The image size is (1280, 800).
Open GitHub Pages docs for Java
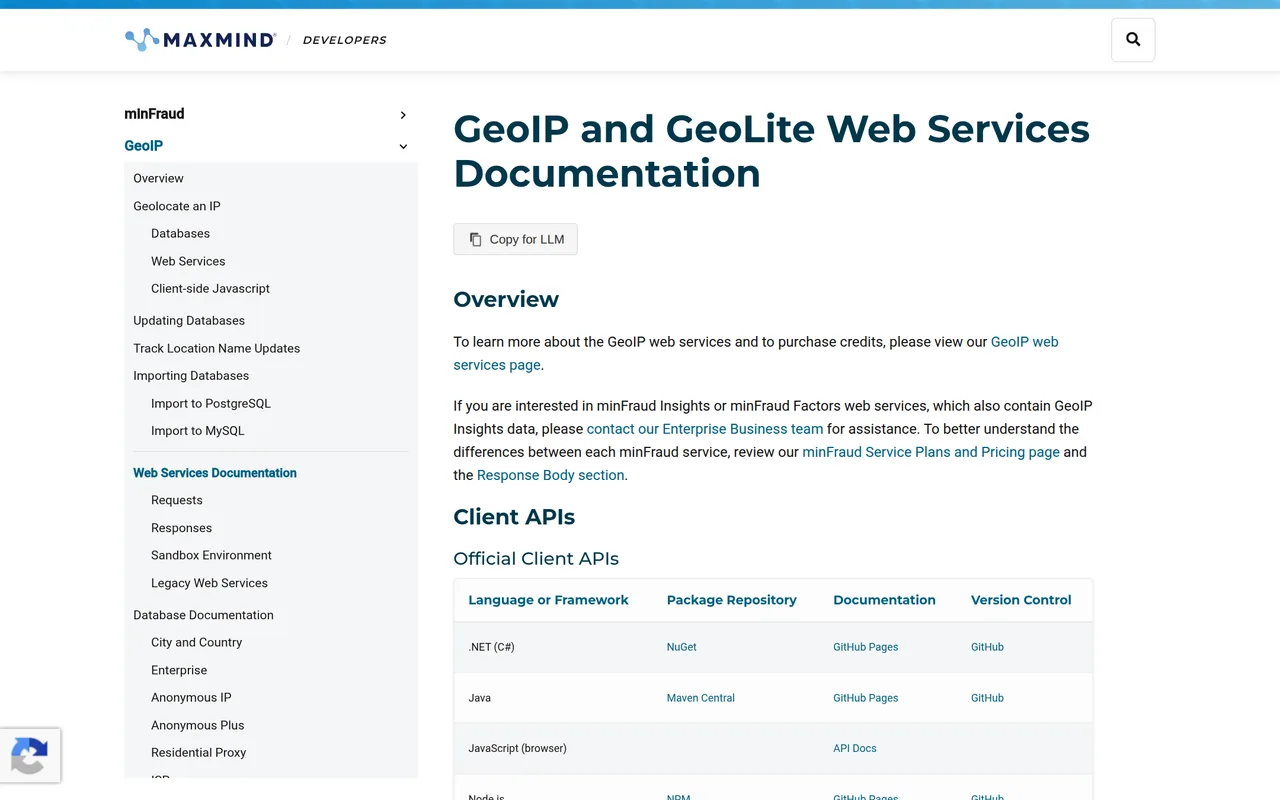click(865, 698)
